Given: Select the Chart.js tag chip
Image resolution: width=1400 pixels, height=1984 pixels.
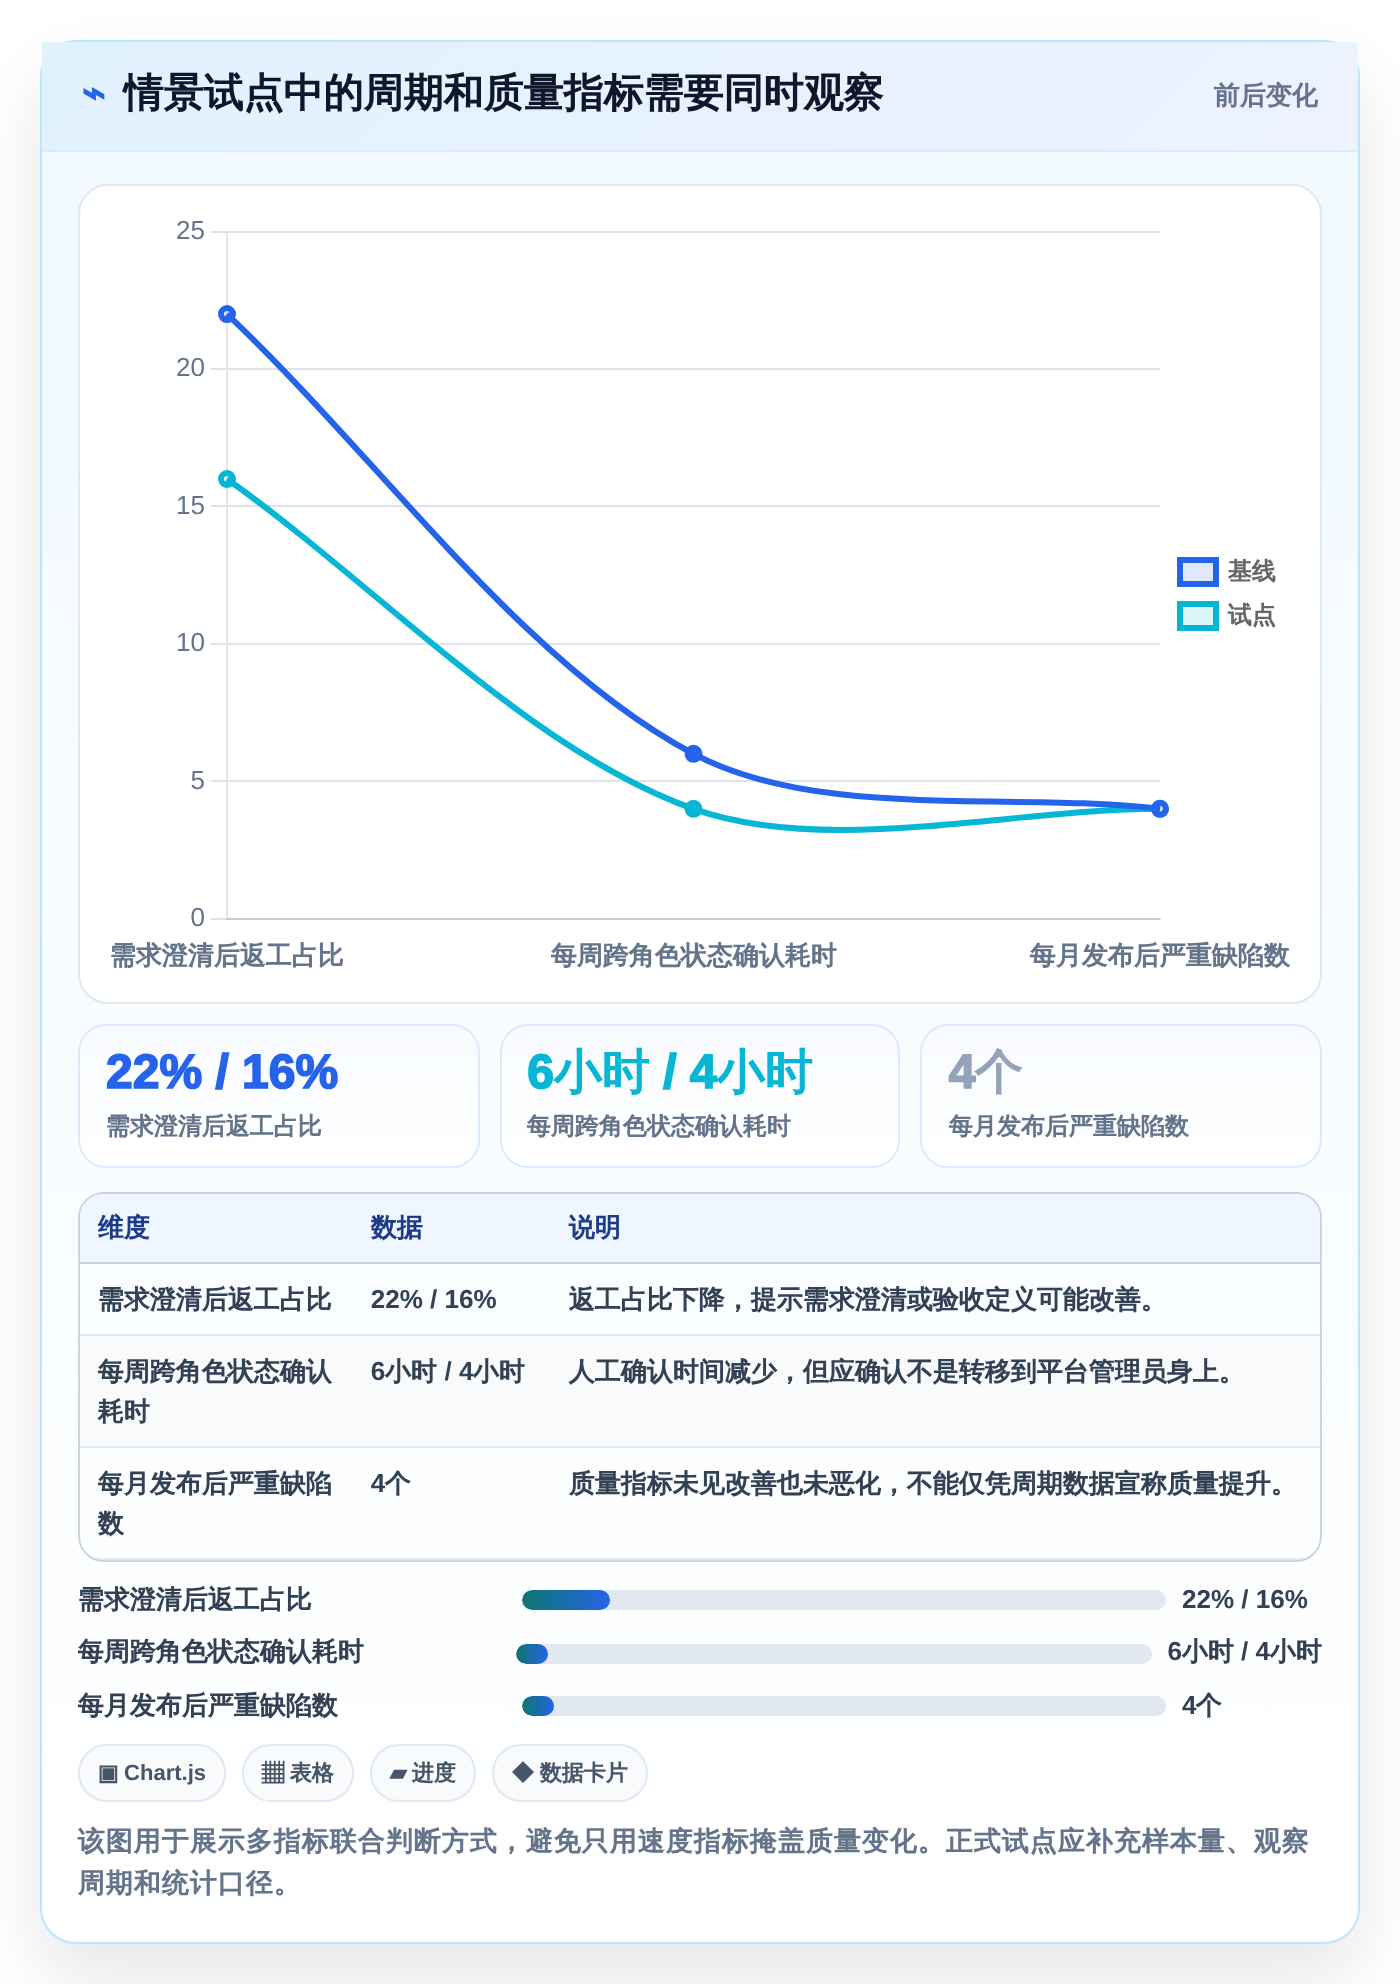Looking at the screenshot, I should [152, 1773].
